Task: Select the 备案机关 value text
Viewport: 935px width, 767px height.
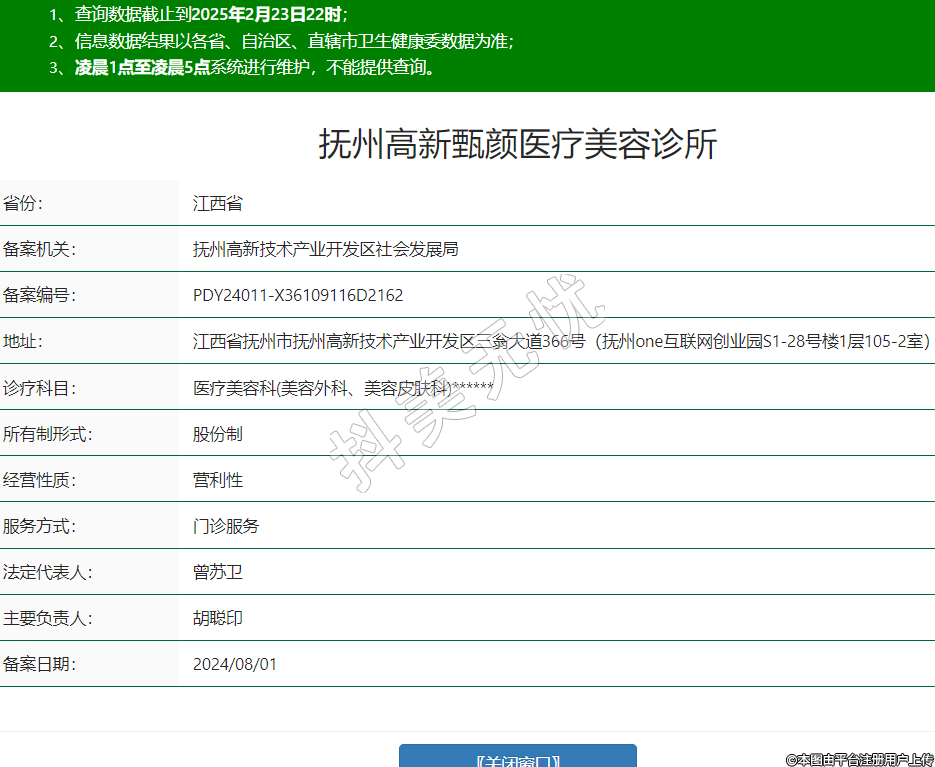Action: point(325,250)
